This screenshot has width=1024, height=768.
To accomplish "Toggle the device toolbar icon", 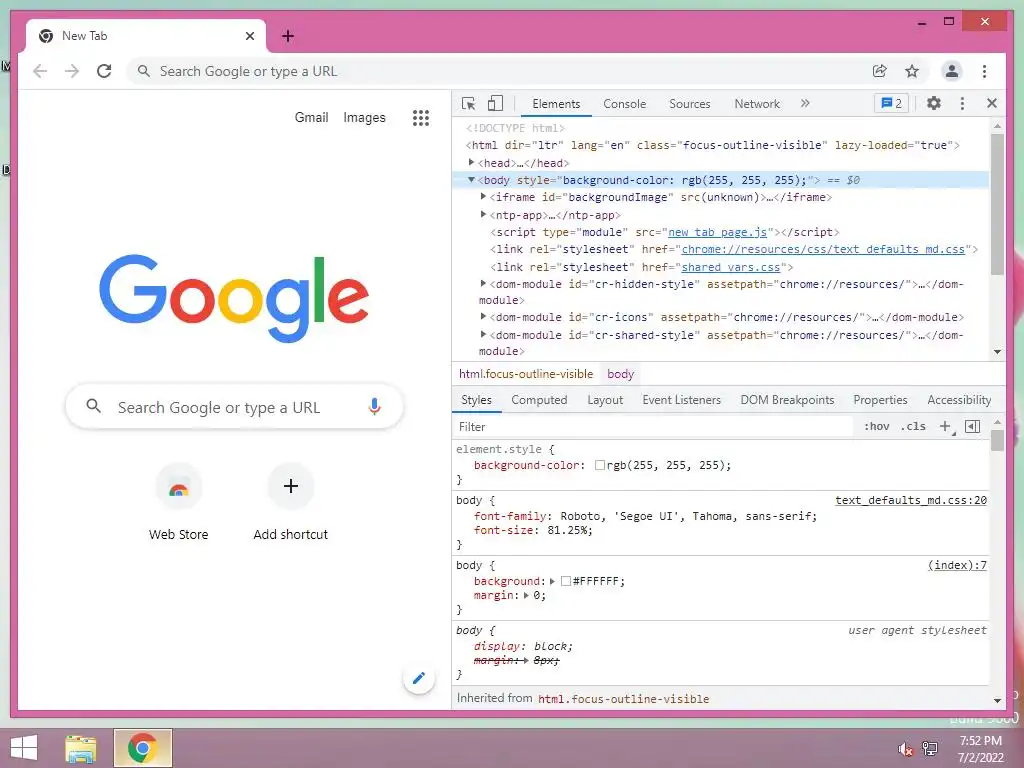I will pos(496,103).
